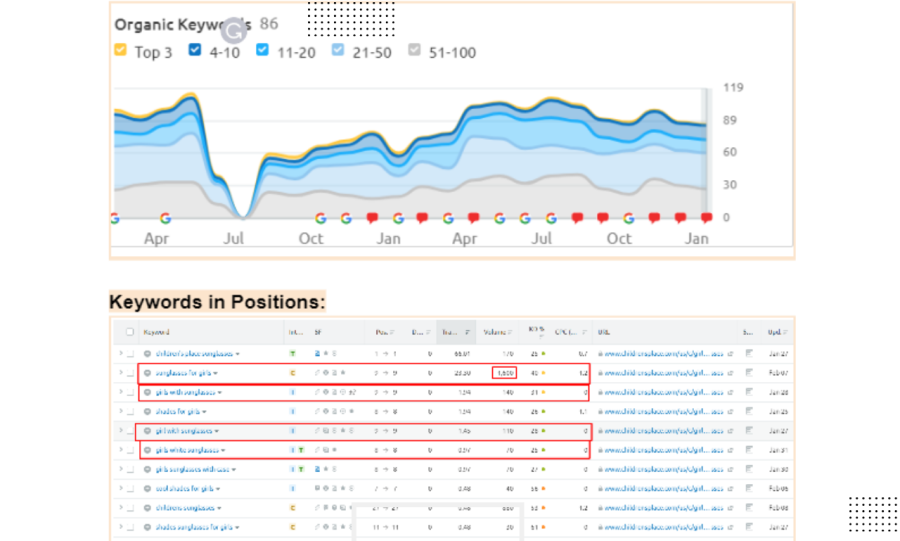This screenshot has height=541, width=900.
Task: Toggle the Top 3 legend checkbox
Action: (121, 50)
